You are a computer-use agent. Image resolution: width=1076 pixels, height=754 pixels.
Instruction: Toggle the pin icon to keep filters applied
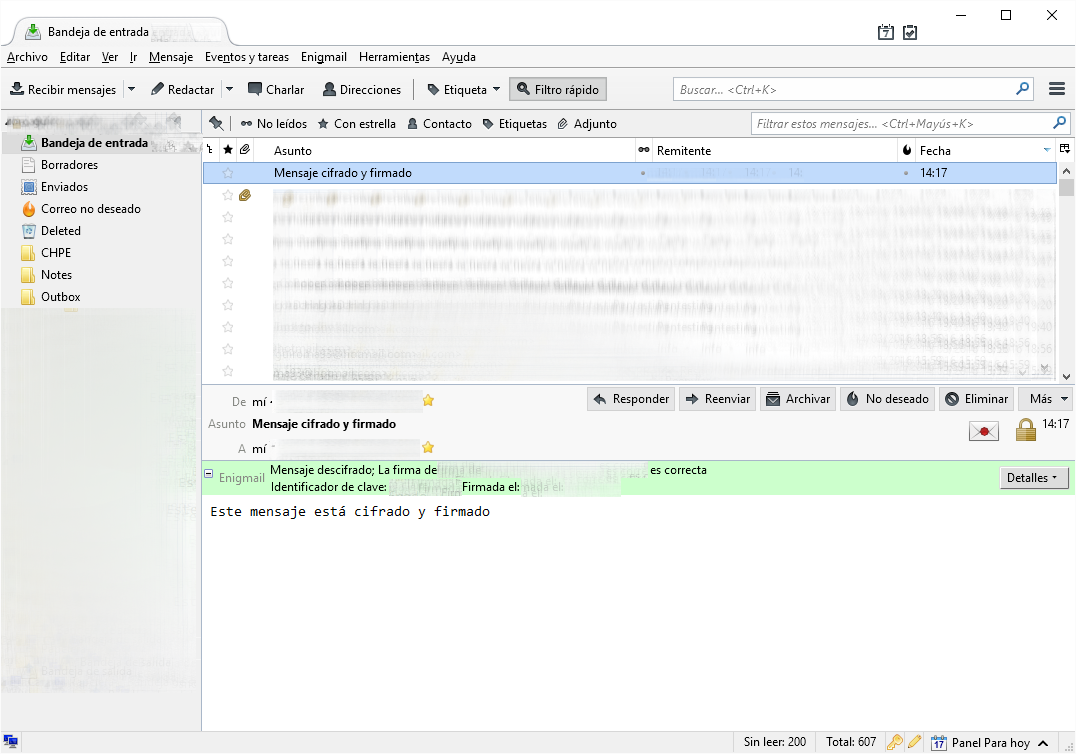[x=216, y=123]
